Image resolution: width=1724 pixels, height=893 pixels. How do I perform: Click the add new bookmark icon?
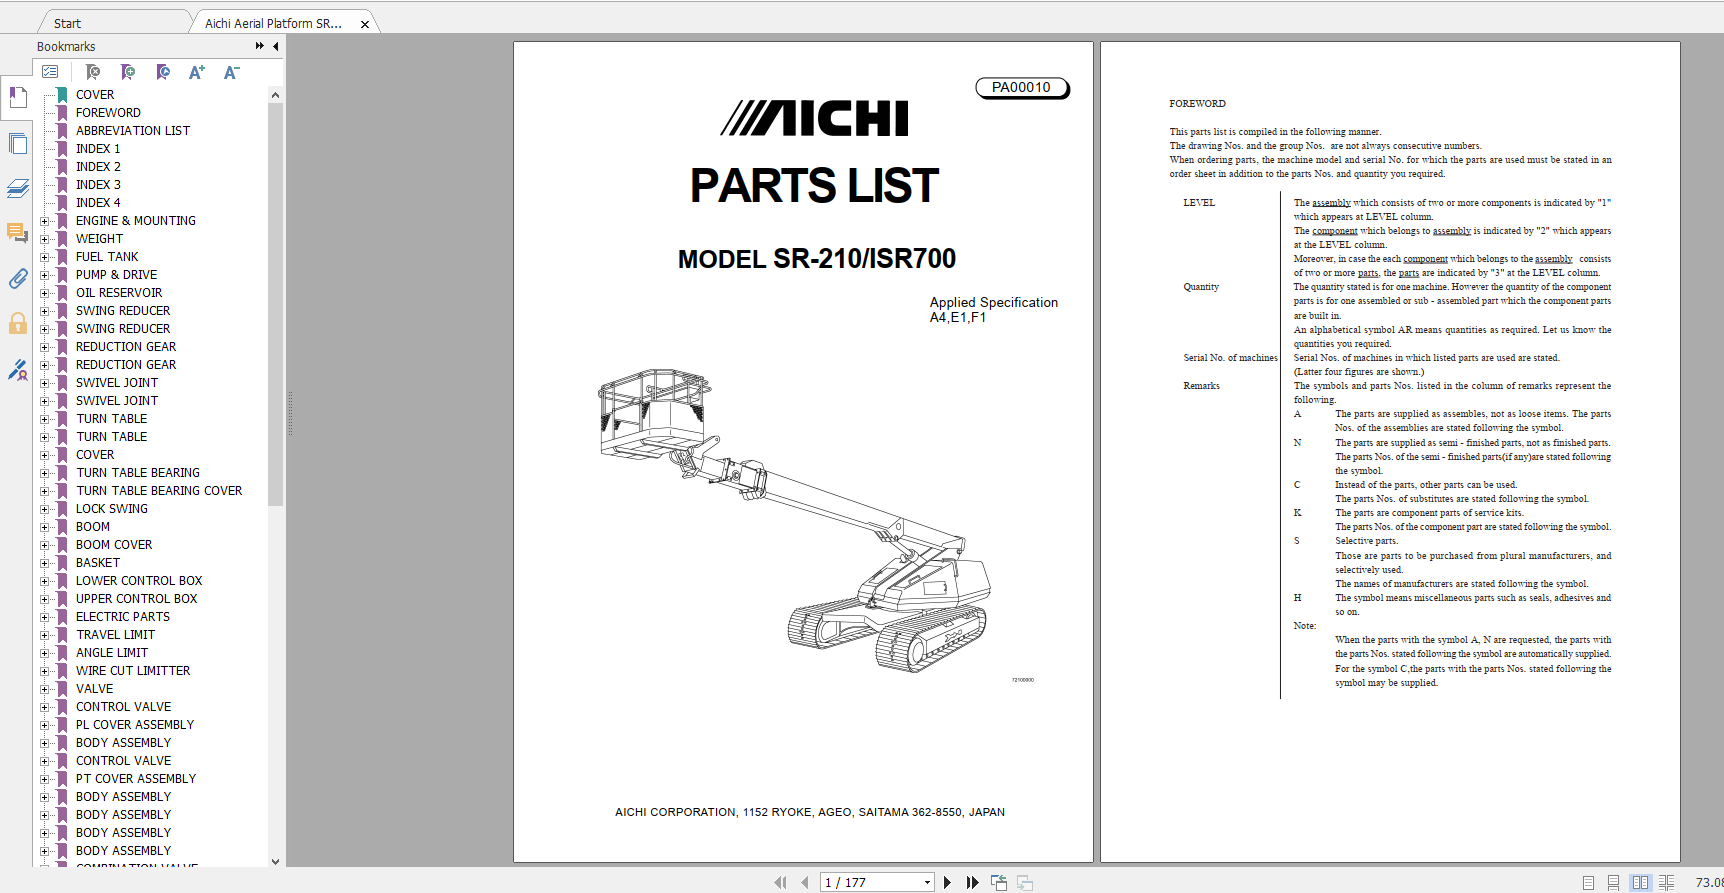tap(128, 72)
